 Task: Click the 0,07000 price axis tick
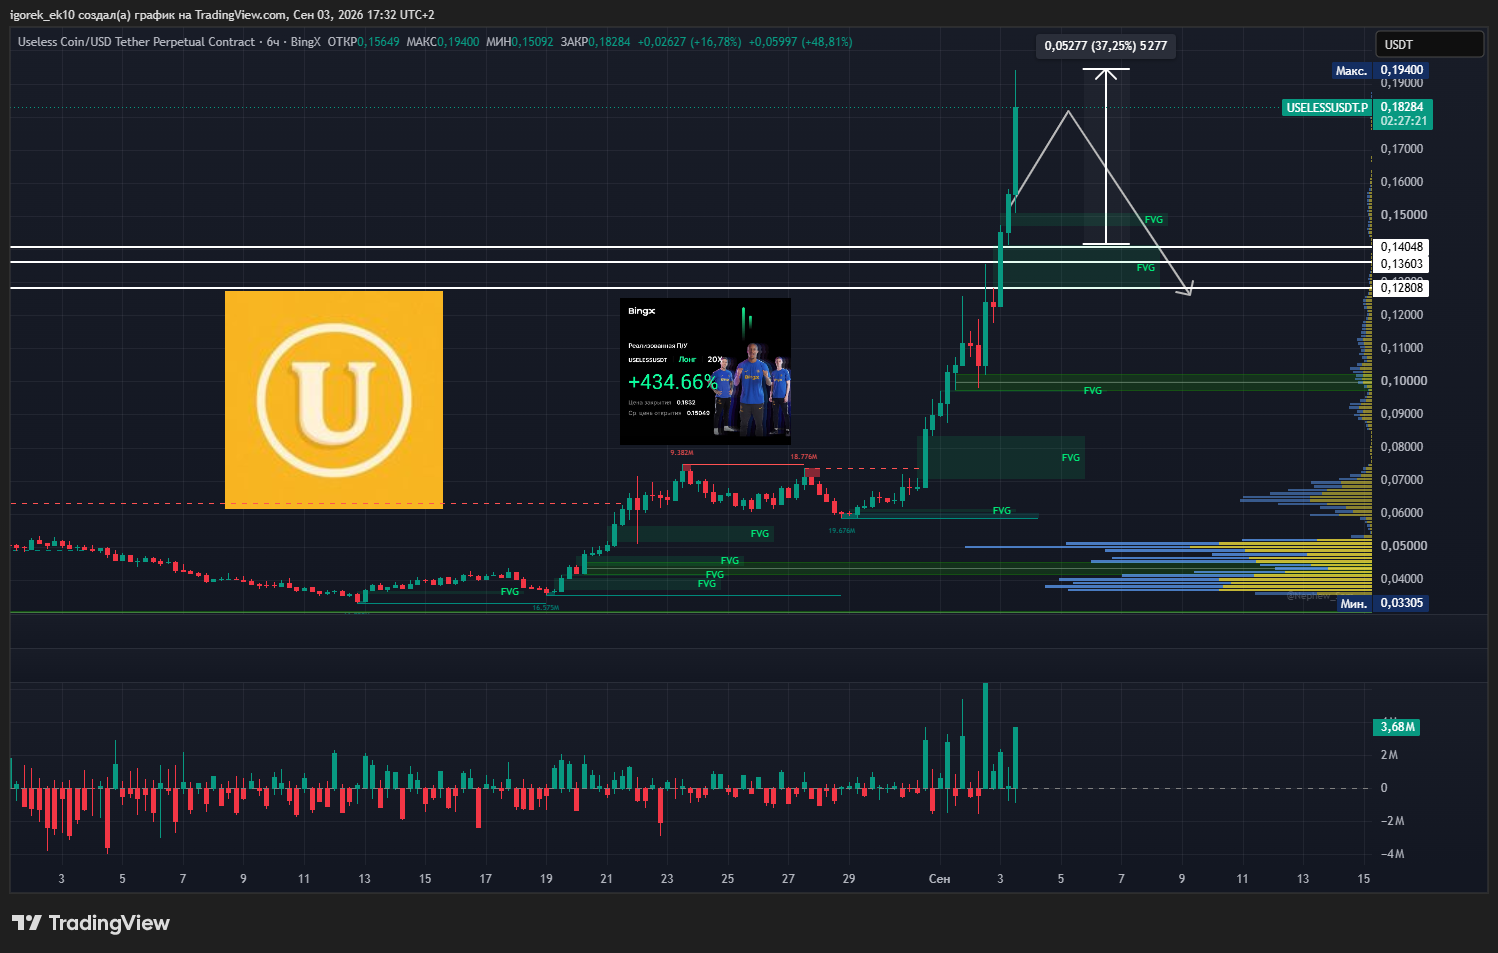[x=1402, y=480]
